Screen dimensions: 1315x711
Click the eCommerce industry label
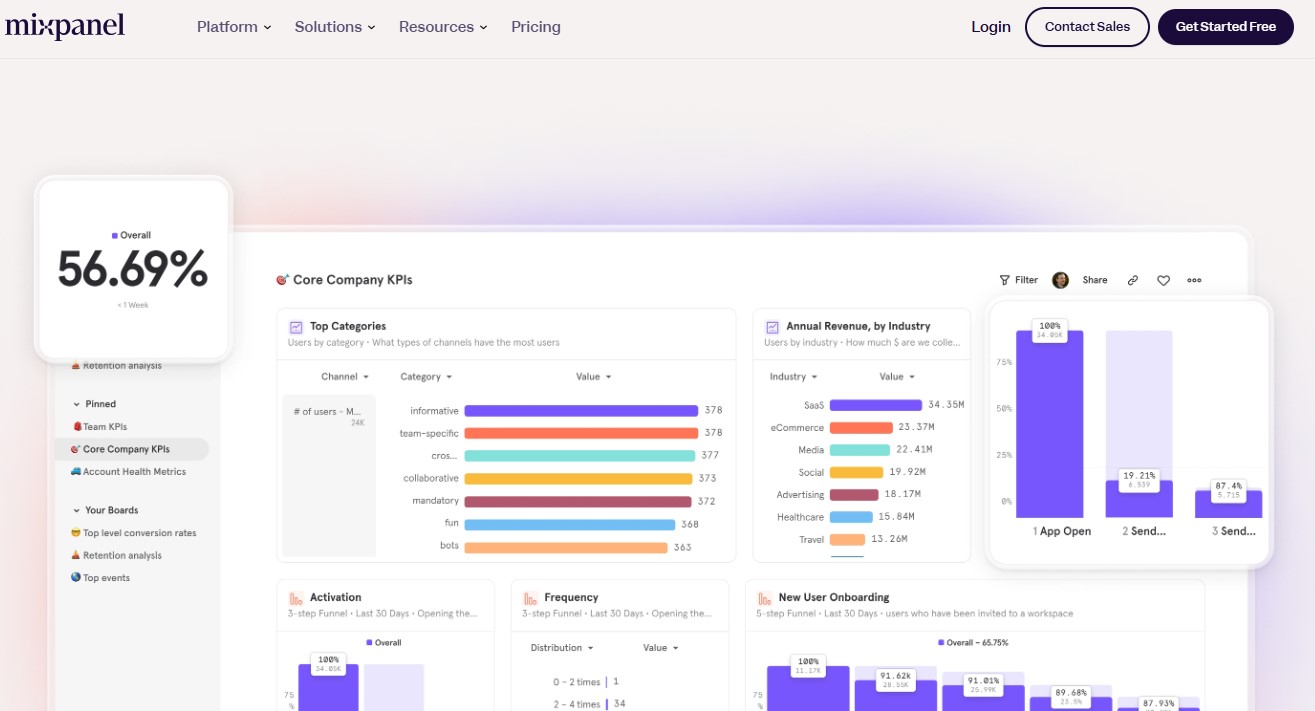[797, 428]
